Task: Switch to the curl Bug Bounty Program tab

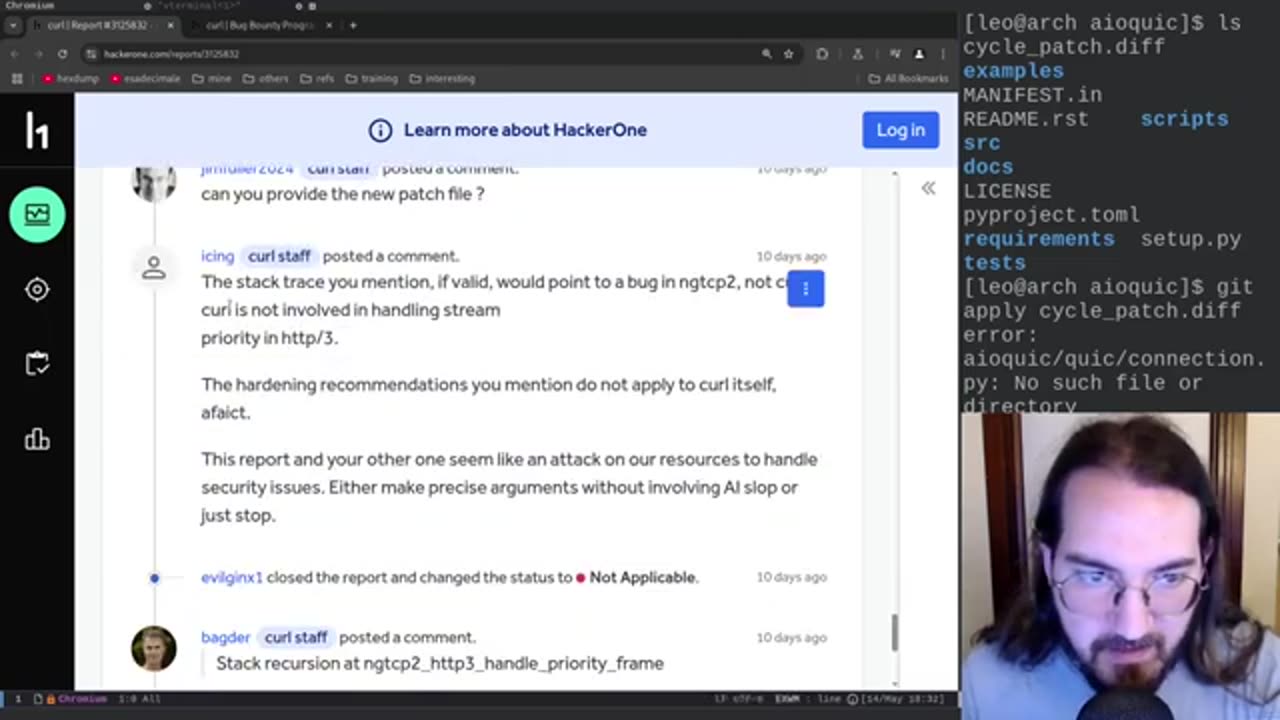Action: click(x=262, y=25)
